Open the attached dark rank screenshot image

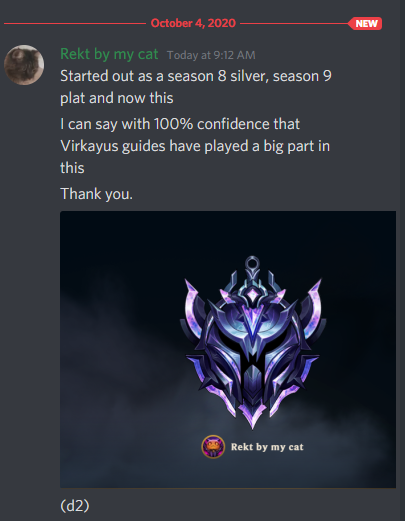click(x=228, y=349)
